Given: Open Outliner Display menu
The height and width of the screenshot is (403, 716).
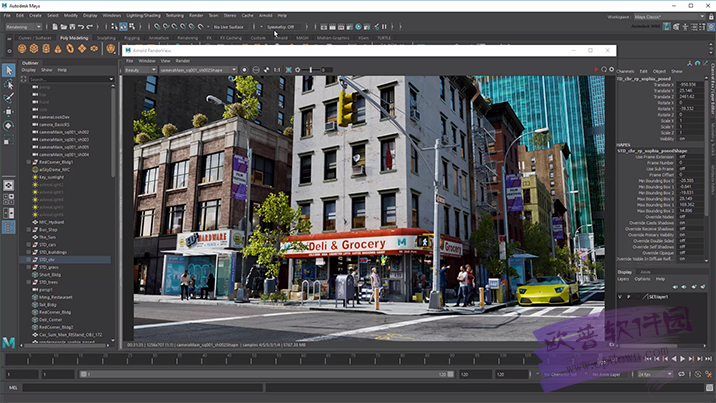Looking at the screenshot, I should tap(28, 70).
